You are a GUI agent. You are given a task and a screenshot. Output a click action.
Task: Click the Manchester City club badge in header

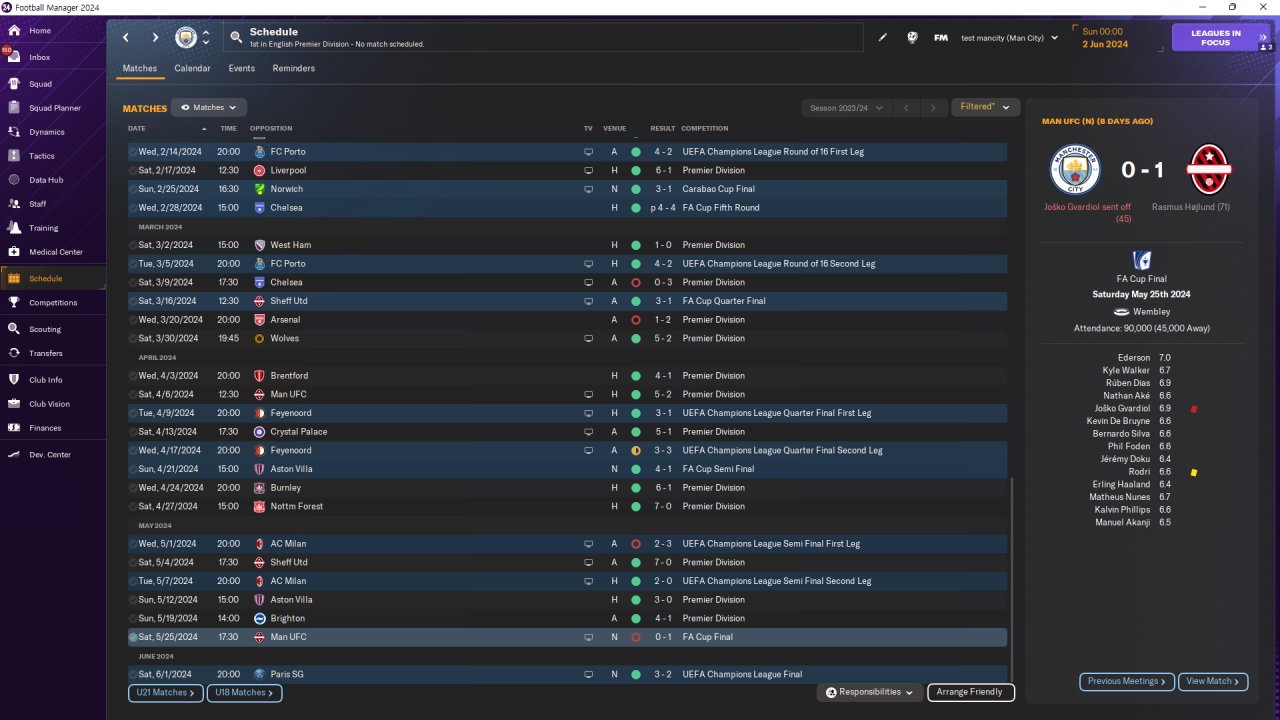(186, 38)
